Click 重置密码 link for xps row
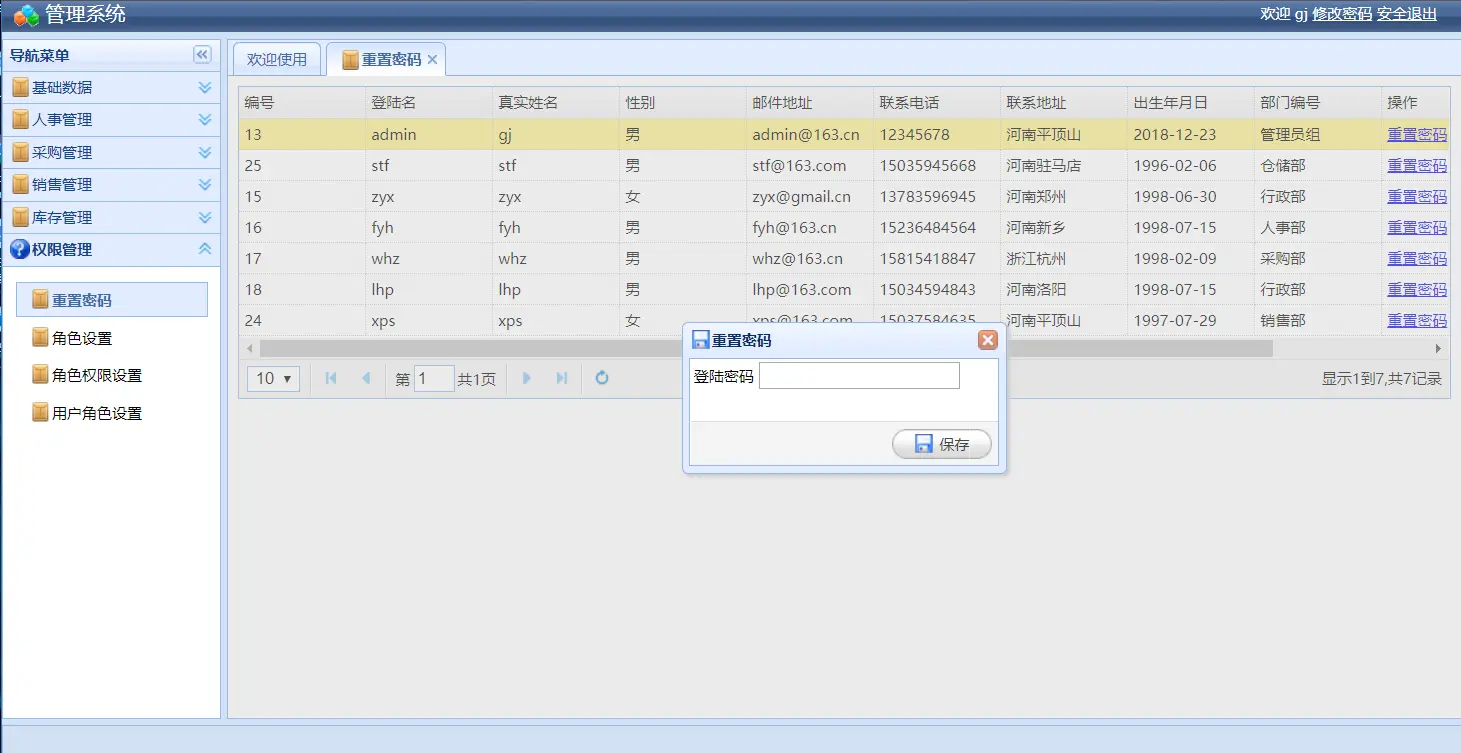Screen dimensions: 1461x753 click(x=1417, y=320)
